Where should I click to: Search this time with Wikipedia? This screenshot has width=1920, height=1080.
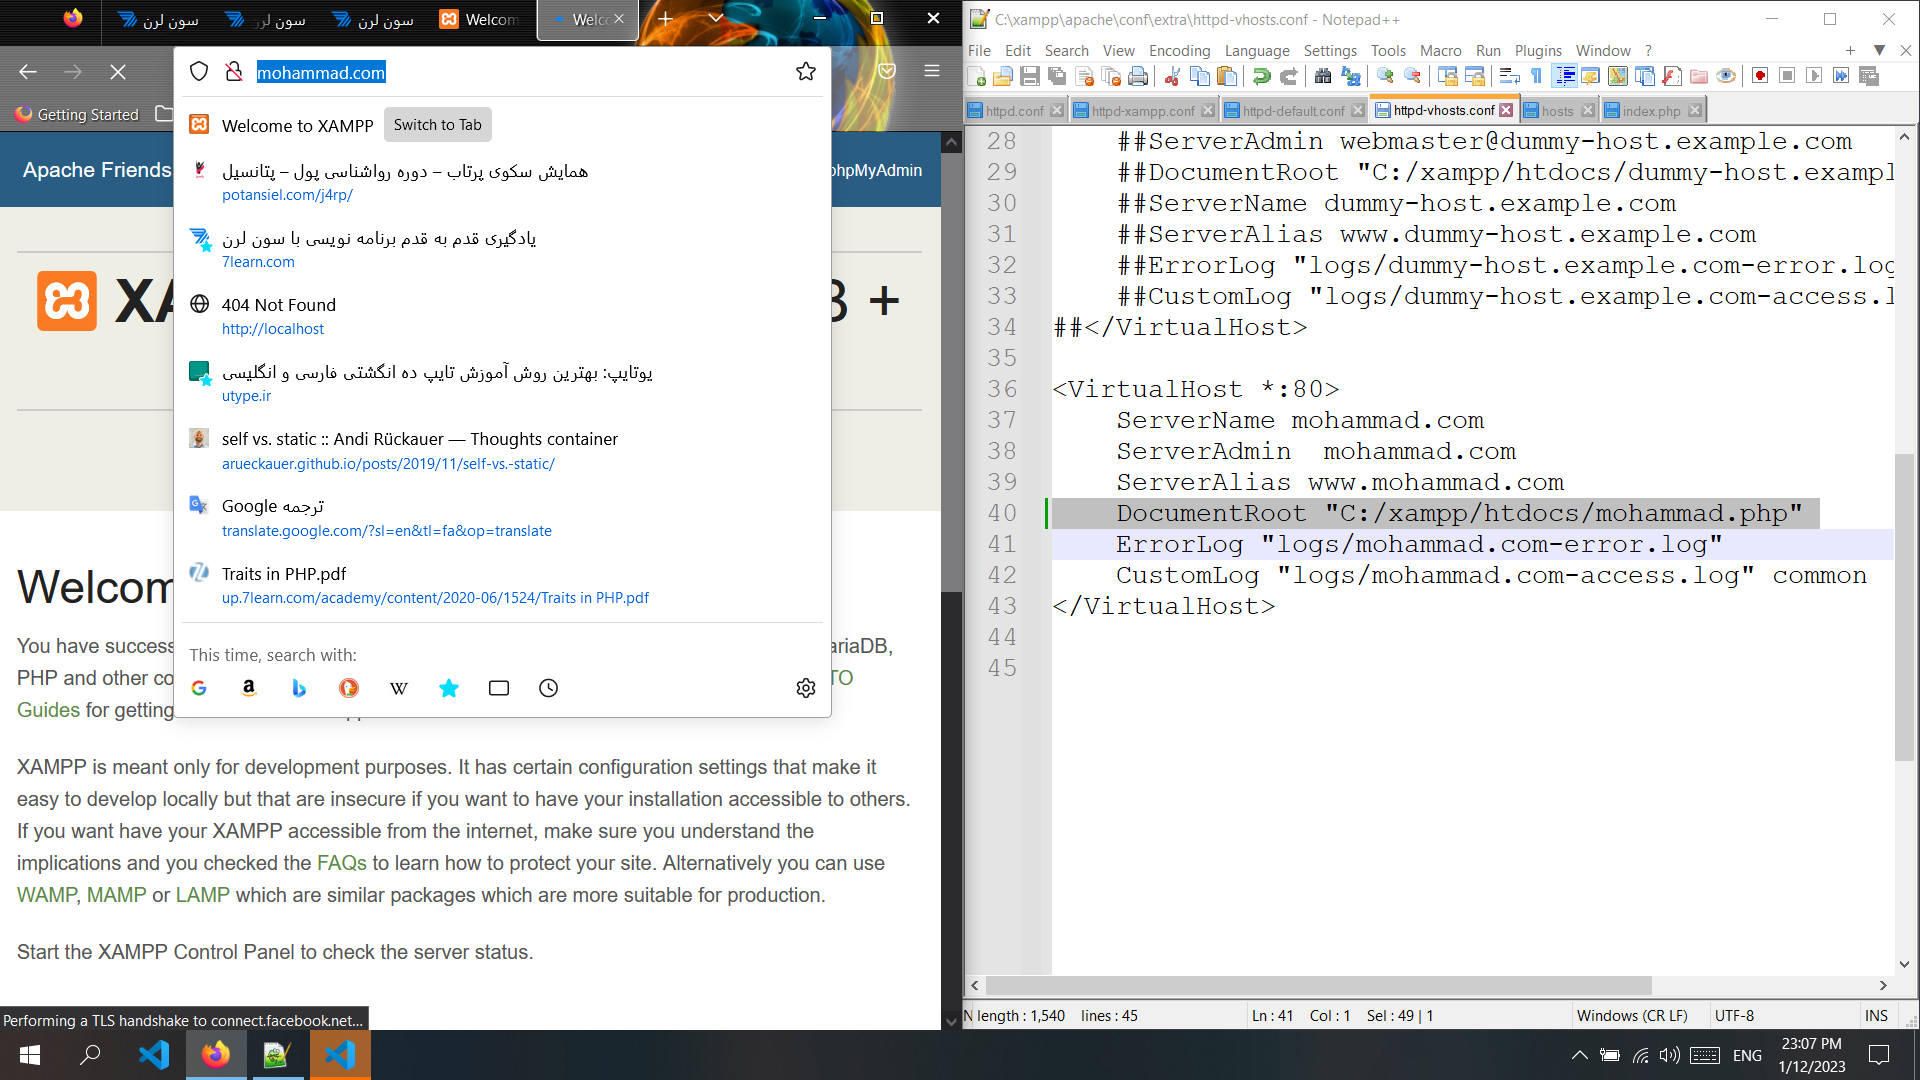(x=399, y=688)
